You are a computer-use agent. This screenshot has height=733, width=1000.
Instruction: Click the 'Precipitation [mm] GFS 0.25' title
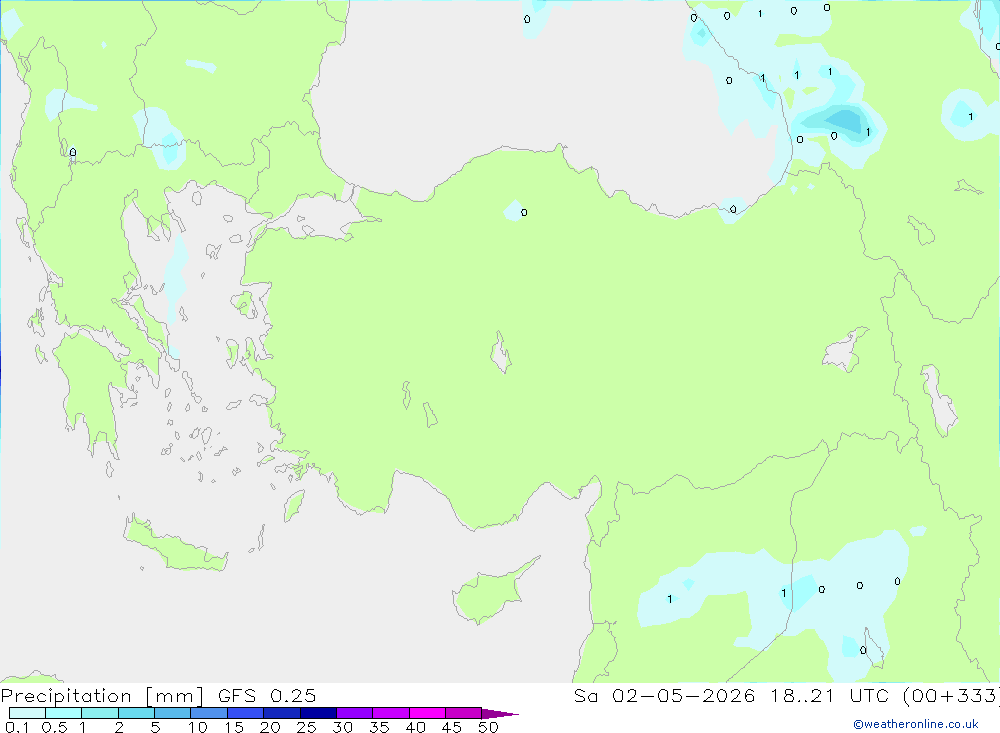point(158,695)
